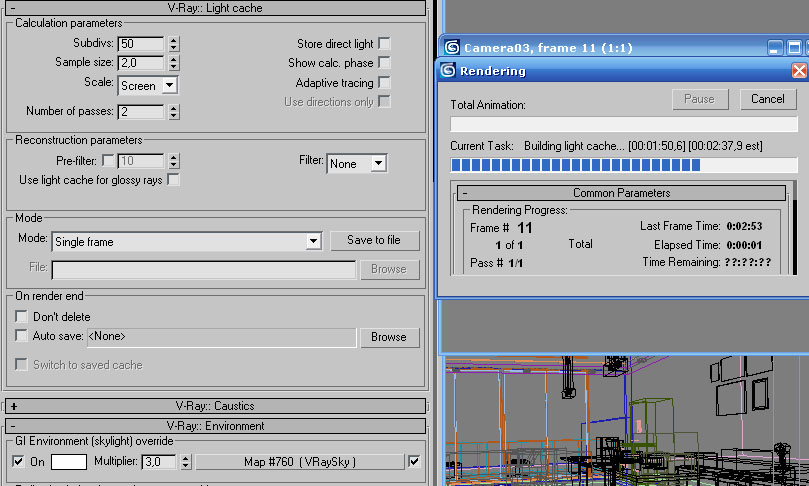This screenshot has height=486, width=809.
Task: Close the Rendering dialog
Action: tap(800, 71)
